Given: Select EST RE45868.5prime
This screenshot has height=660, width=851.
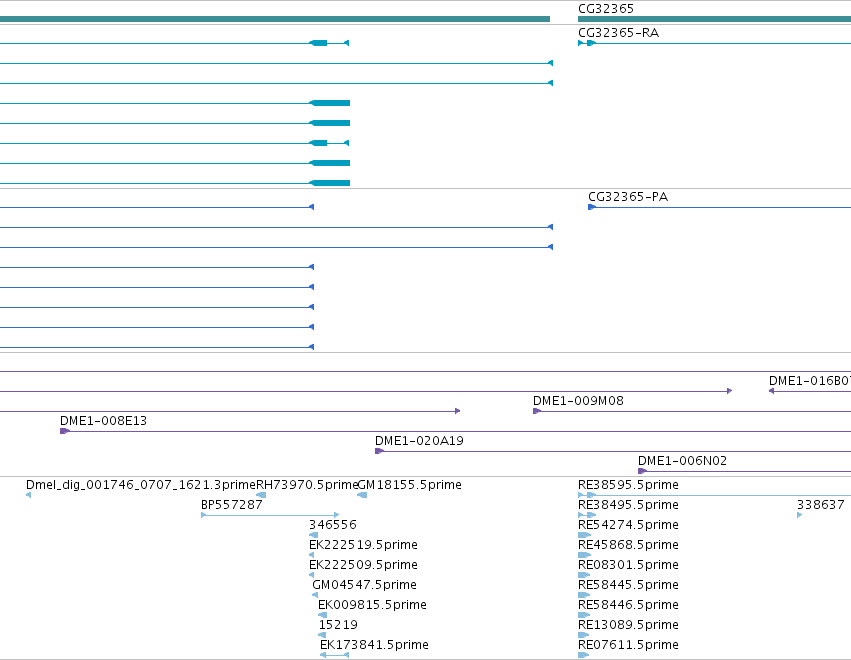Looking at the screenshot, I should [628, 545].
